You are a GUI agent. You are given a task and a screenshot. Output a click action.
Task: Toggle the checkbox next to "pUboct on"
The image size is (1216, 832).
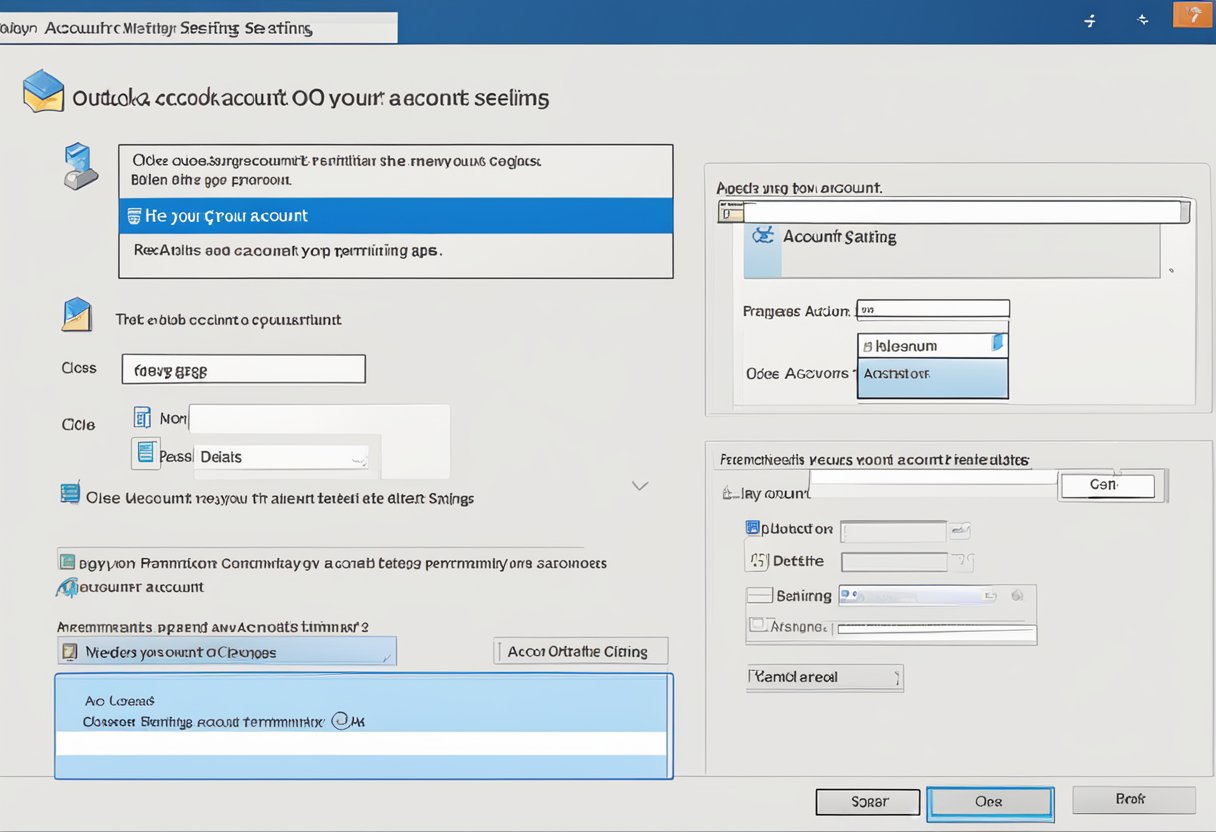tap(753, 528)
